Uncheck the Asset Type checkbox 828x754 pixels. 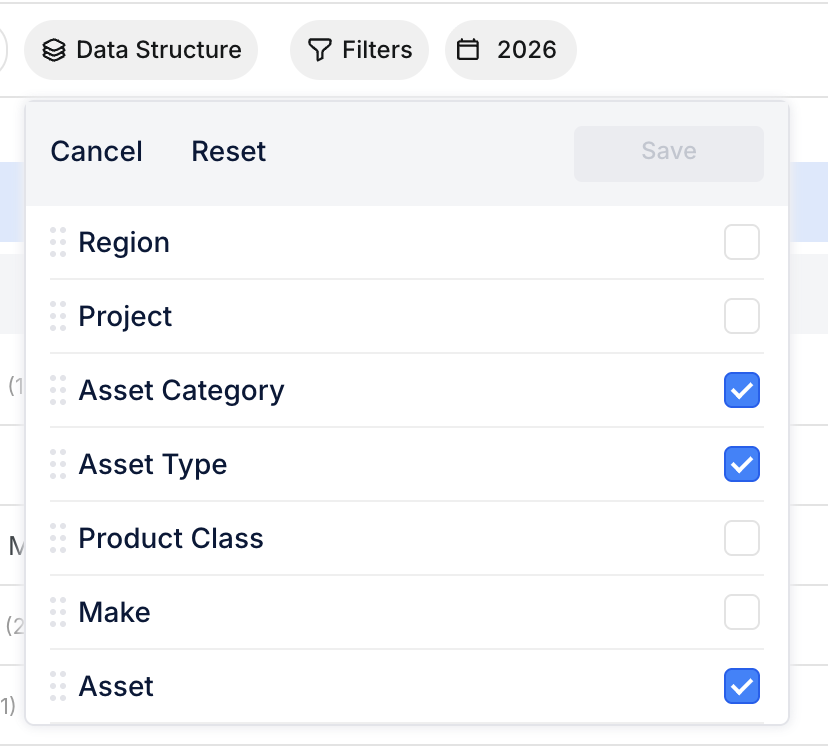pyautogui.click(x=741, y=464)
